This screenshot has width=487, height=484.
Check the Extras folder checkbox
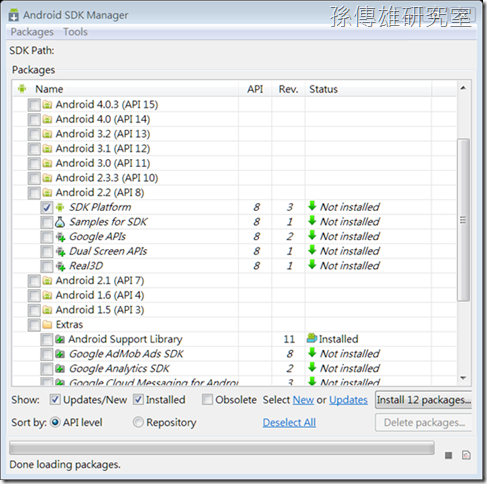click(x=34, y=325)
